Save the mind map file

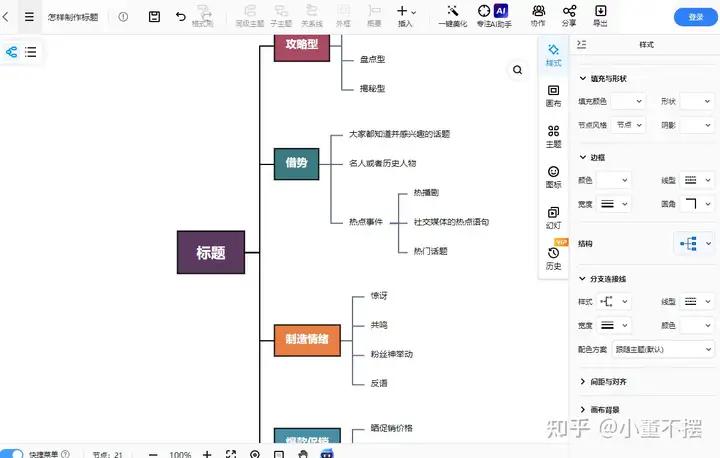click(154, 17)
